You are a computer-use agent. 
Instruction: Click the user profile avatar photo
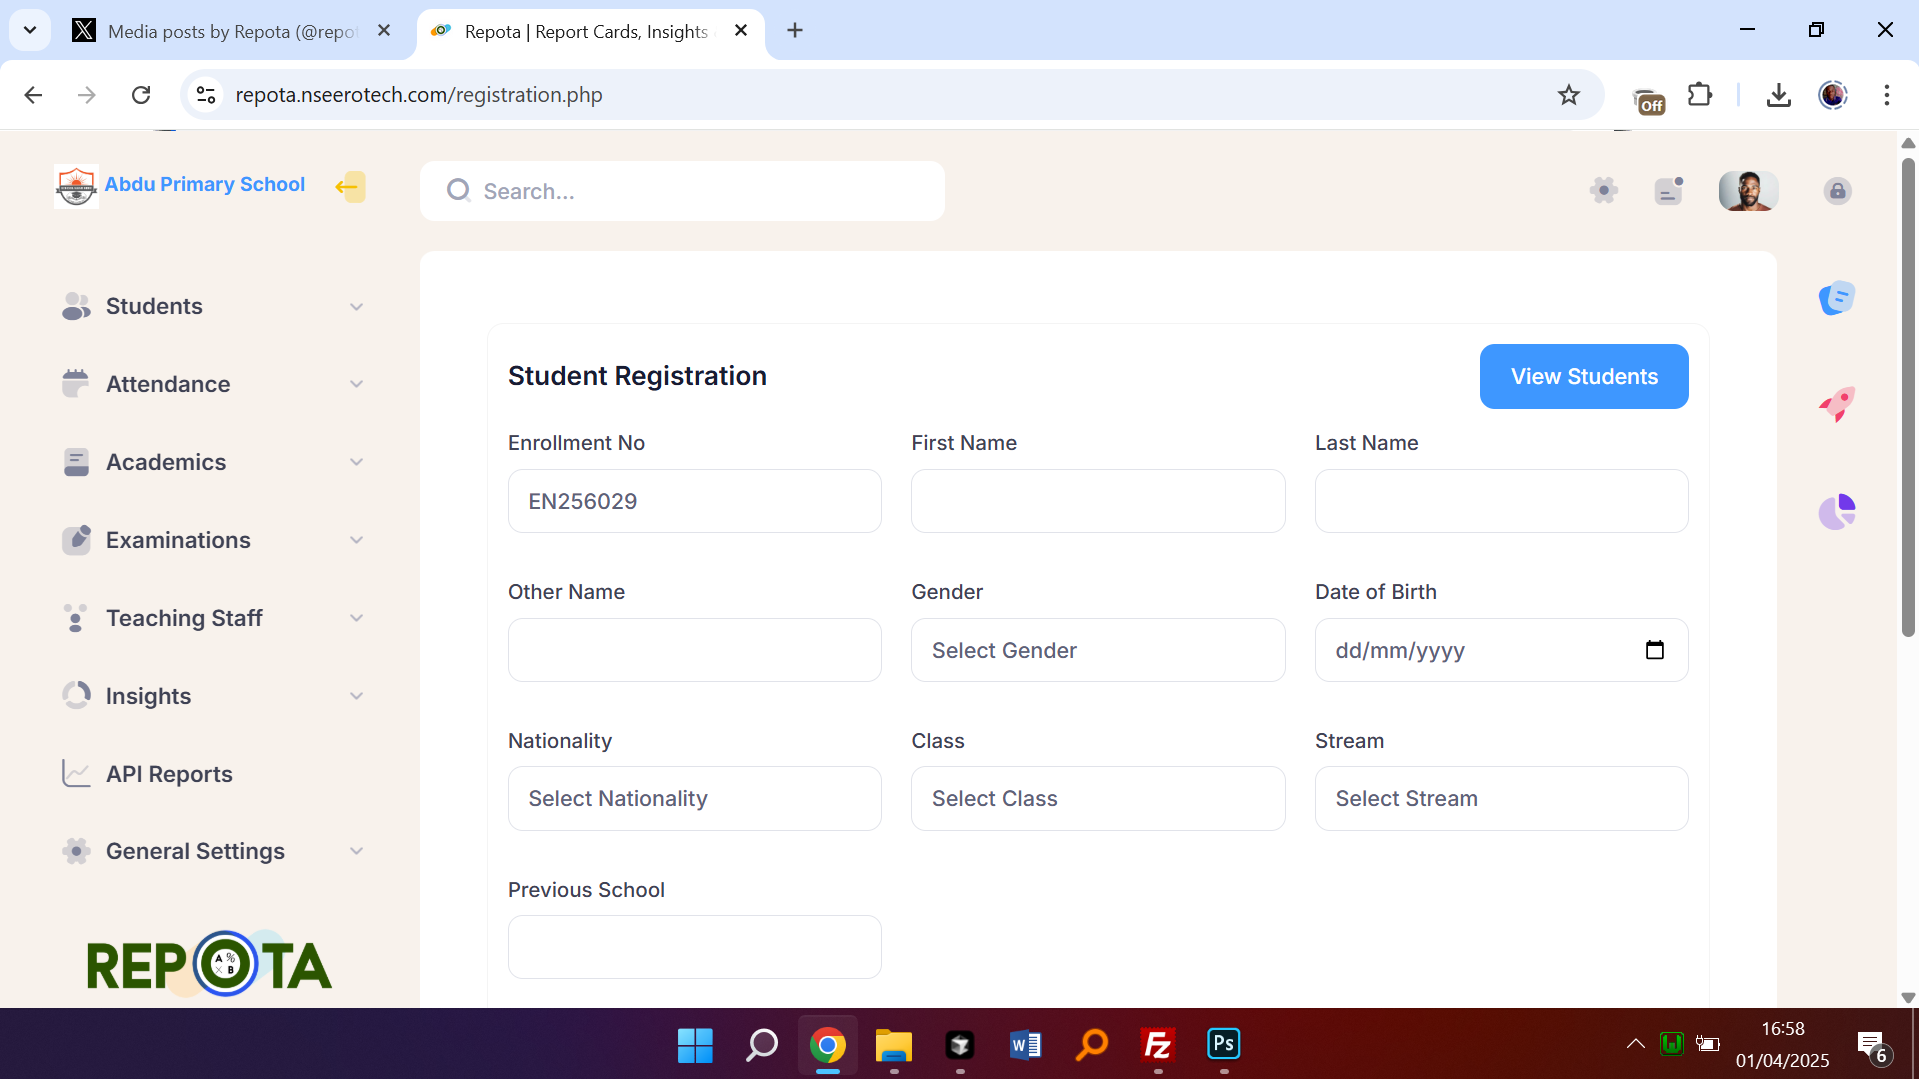[x=1747, y=190]
